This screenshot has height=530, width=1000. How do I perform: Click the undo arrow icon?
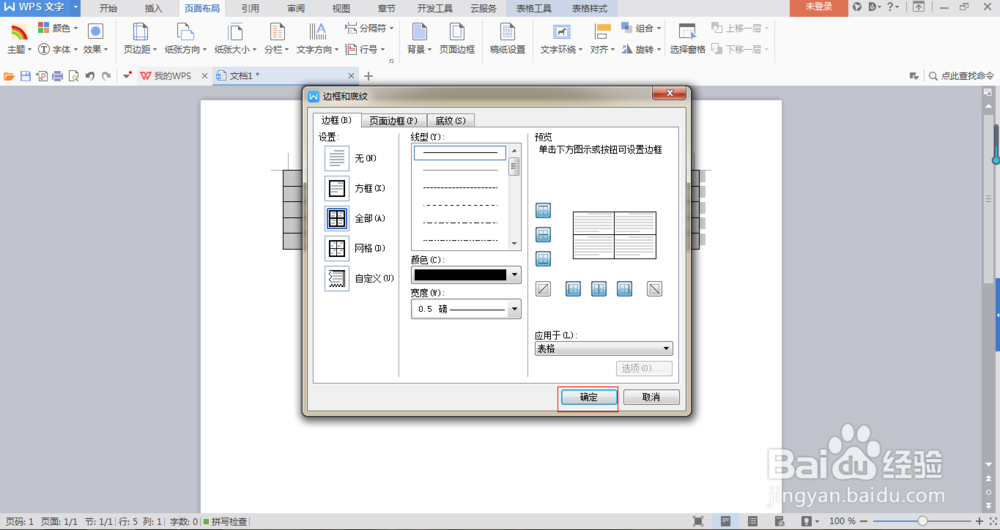[x=90, y=76]
